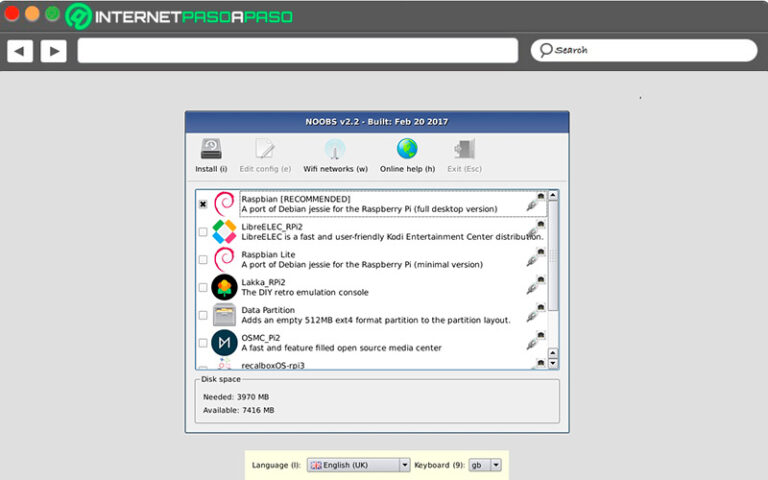Viewport: 768px width, 480px height.
Task: Check the Raspbian Lite checkbox
Action: 203,260
